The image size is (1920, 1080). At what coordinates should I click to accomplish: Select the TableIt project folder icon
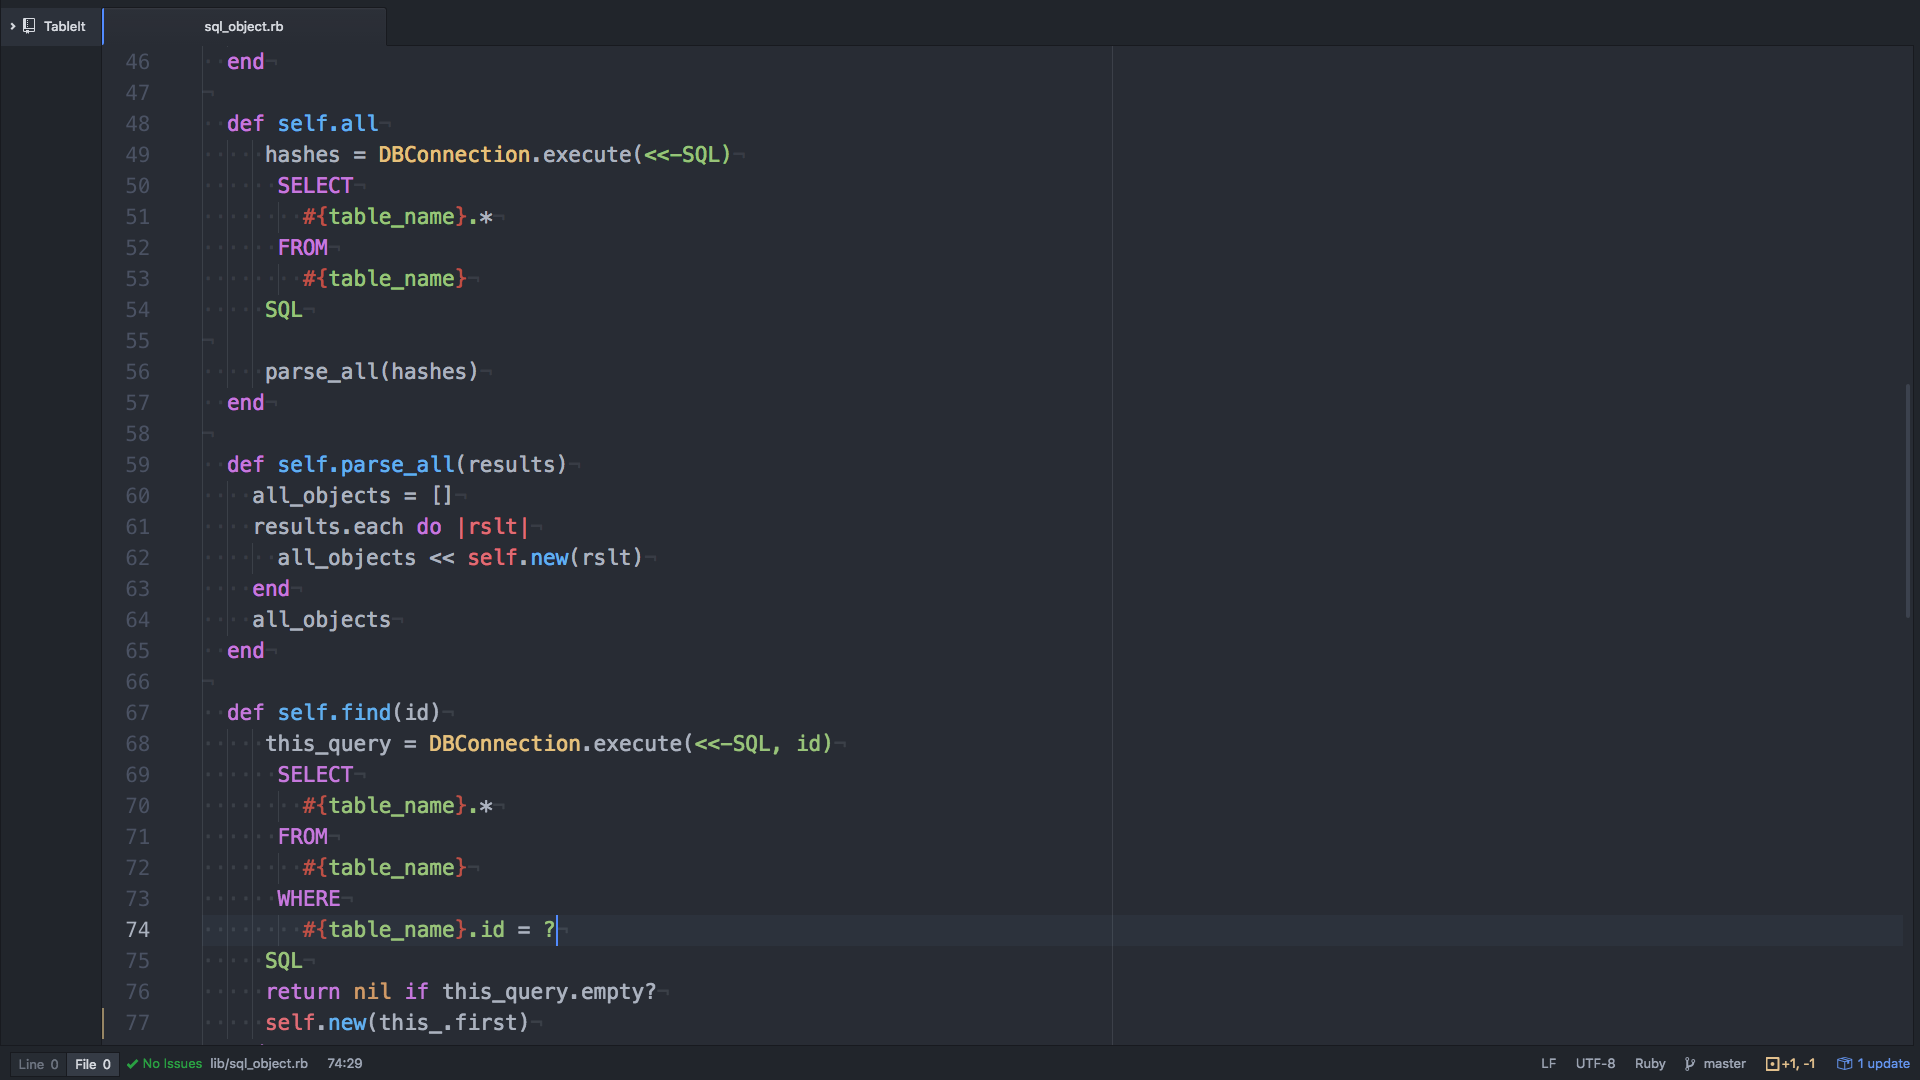29,26
